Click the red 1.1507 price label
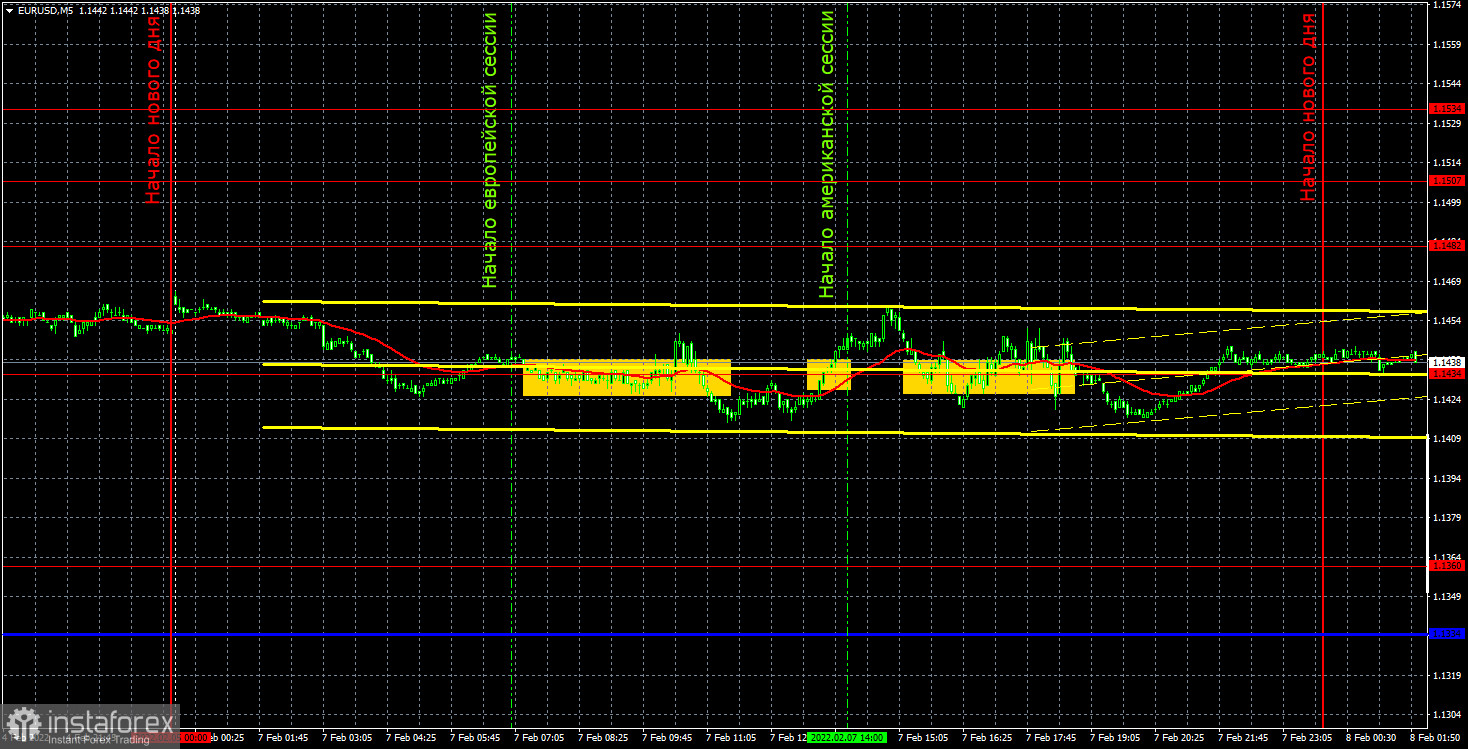Viewport: 1468px width, 749px height. click(1447, 180)
